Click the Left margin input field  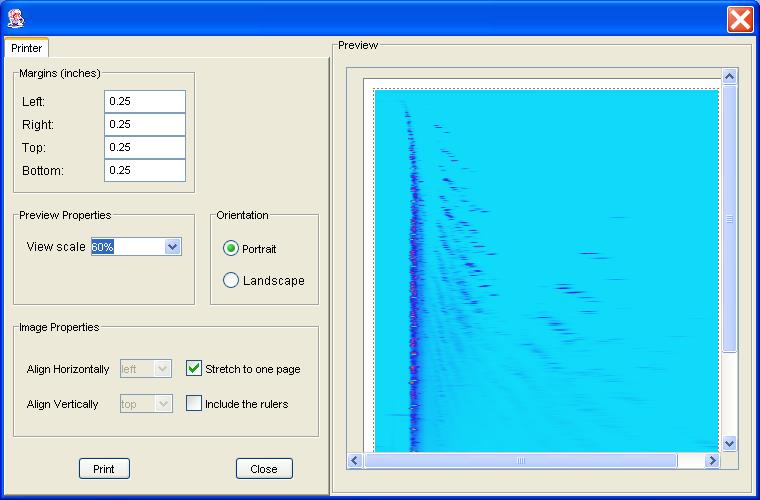coord(145,101)
